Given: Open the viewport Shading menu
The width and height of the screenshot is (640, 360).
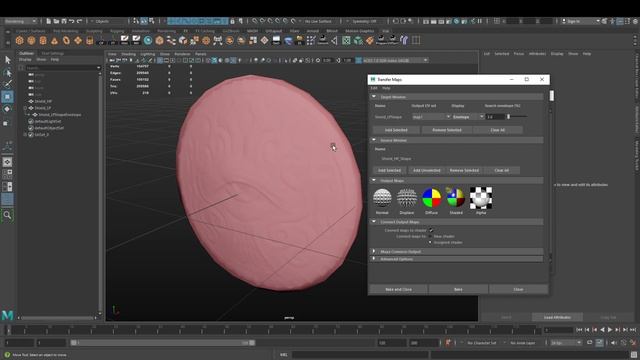Looking at the screenshot, I should [128, 54].
